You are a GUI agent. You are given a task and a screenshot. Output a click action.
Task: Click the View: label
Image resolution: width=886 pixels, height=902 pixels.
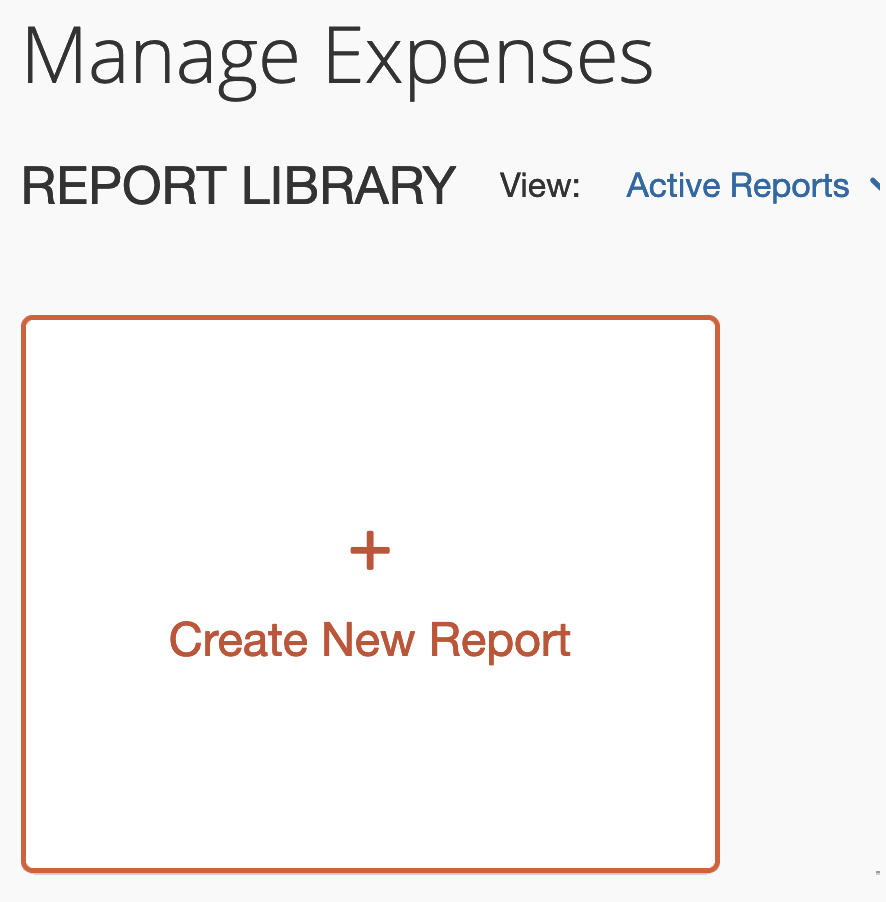point(540,186)
